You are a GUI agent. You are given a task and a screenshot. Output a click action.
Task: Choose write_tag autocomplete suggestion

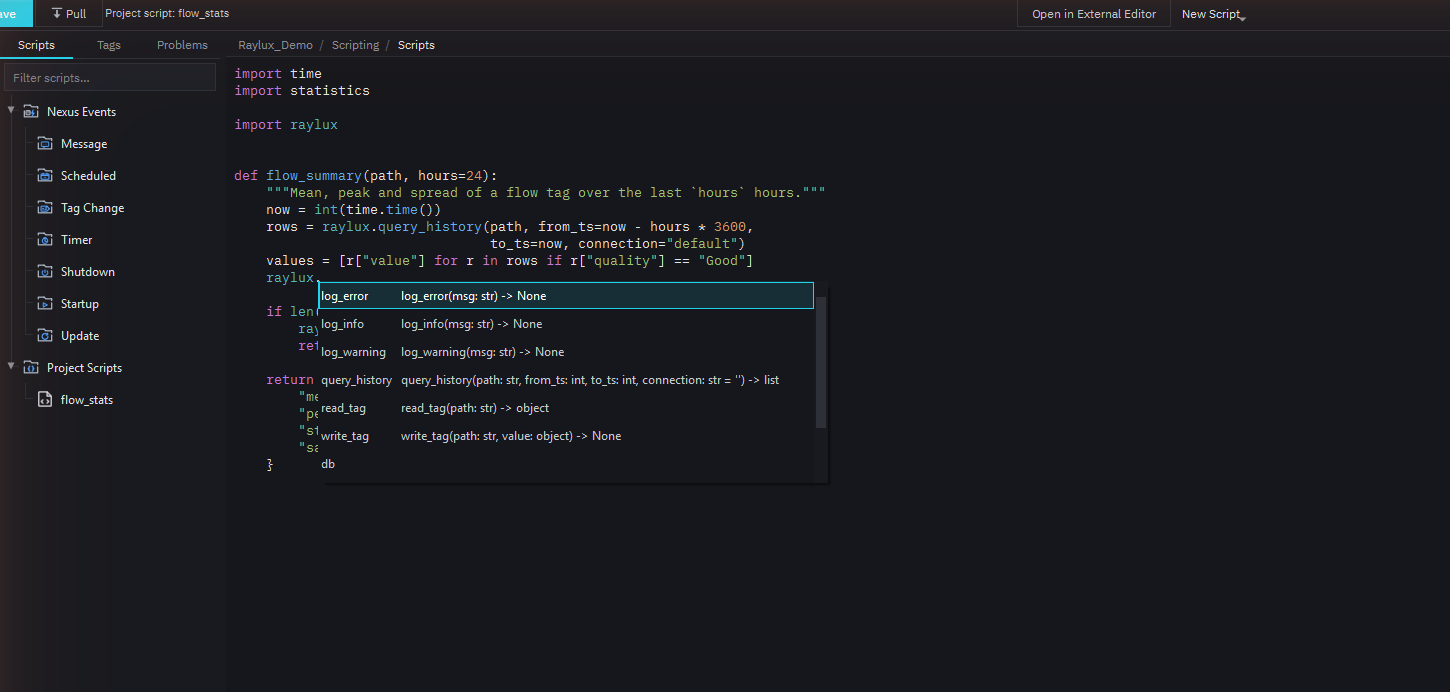566,436
